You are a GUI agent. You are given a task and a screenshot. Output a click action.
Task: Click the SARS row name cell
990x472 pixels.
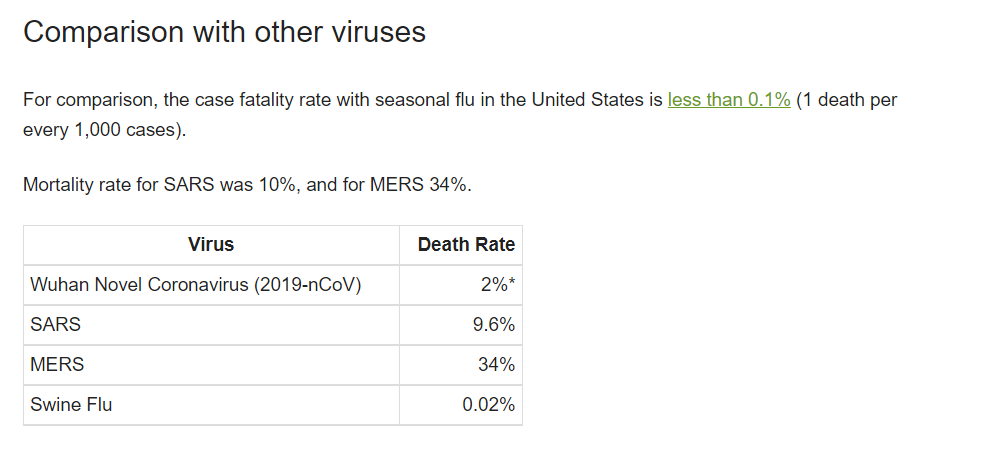(x=212, y=325)
